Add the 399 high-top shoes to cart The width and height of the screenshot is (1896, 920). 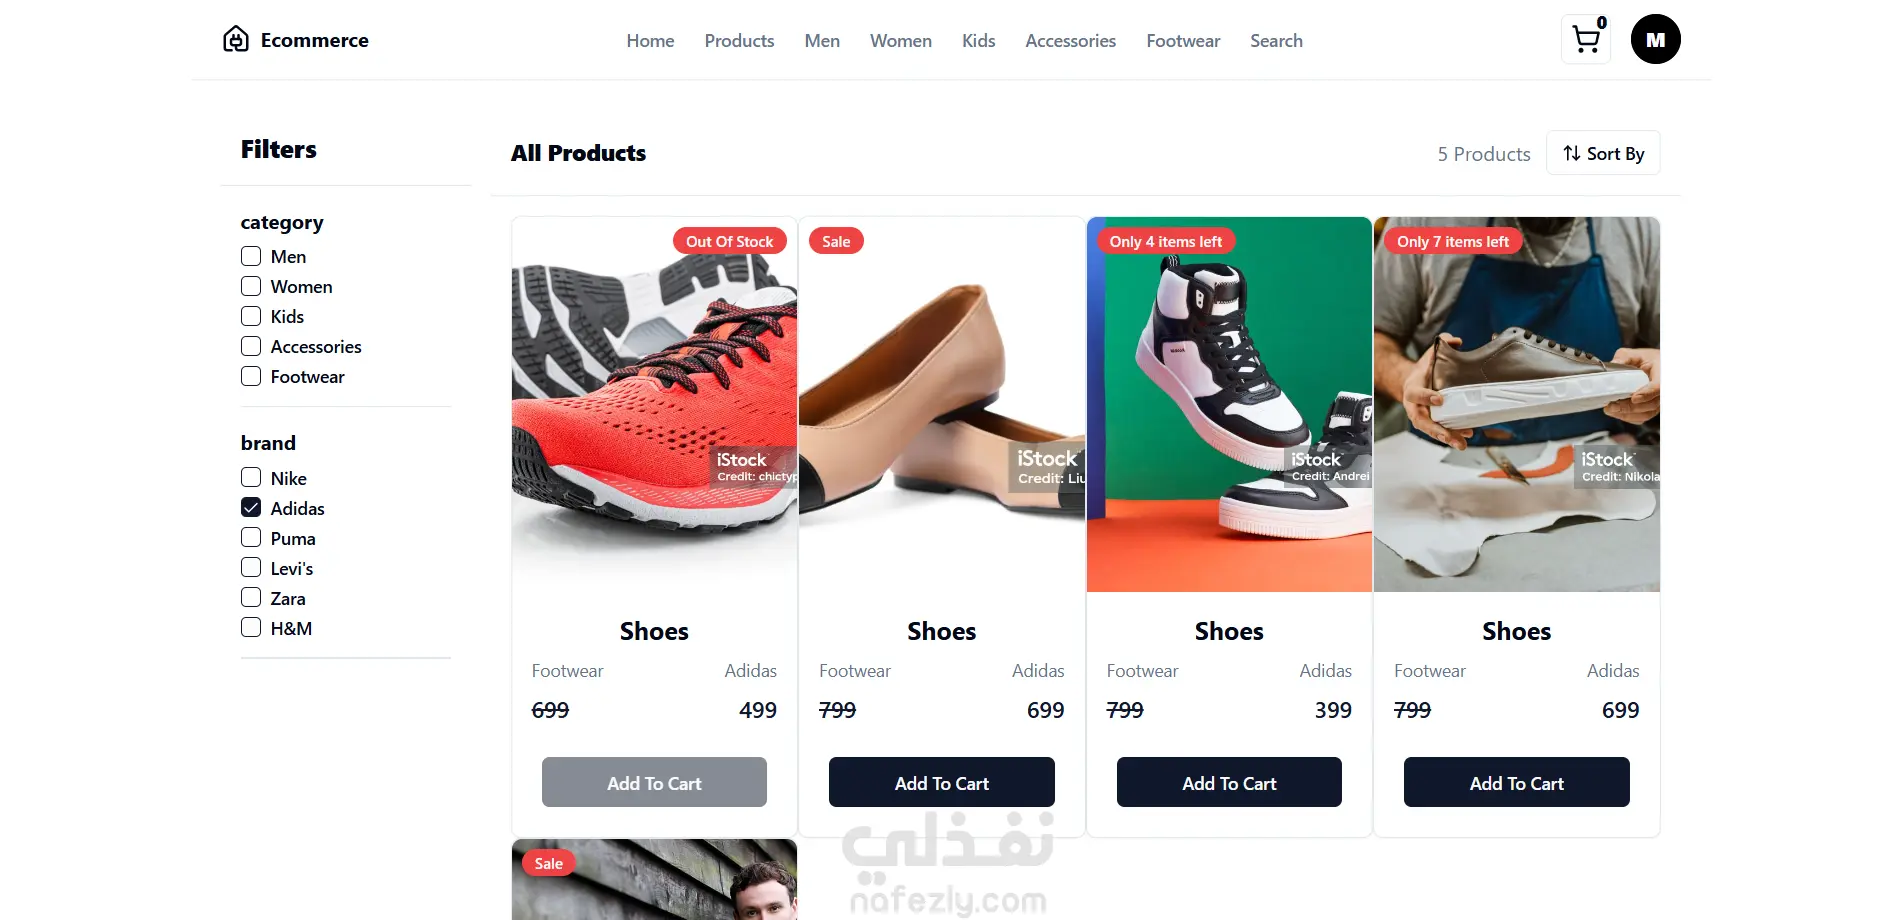(1229, 782)
